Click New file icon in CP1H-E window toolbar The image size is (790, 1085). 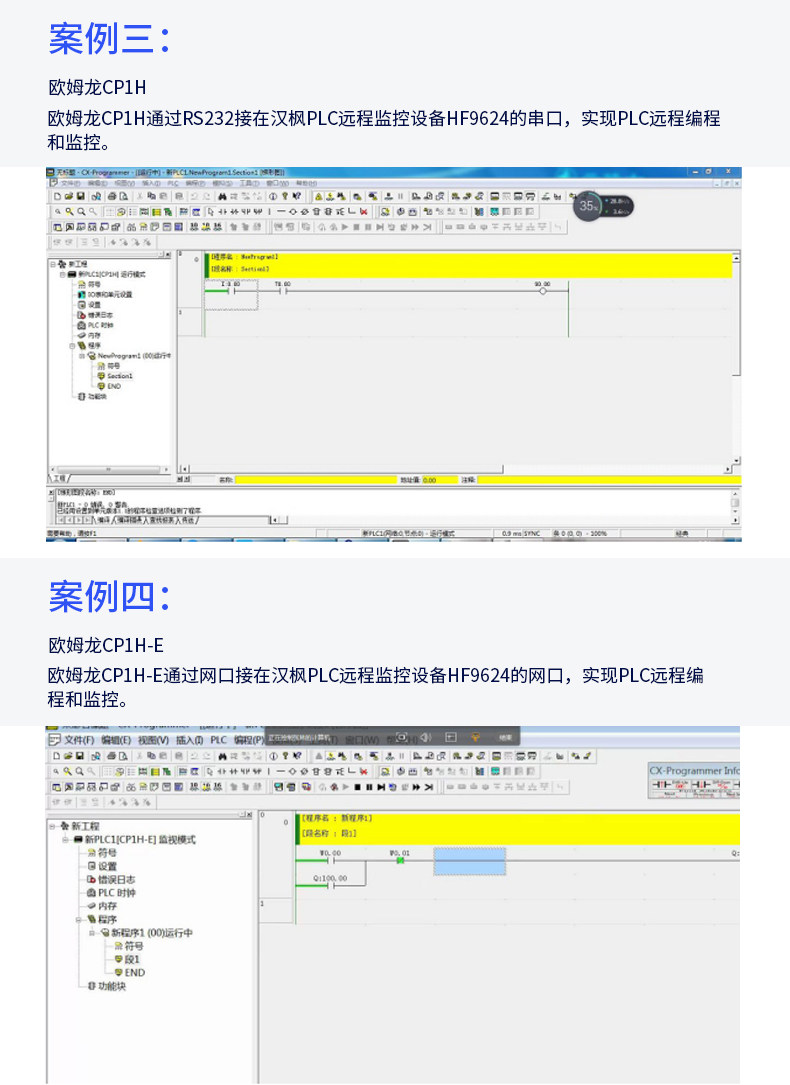[57, 756]
